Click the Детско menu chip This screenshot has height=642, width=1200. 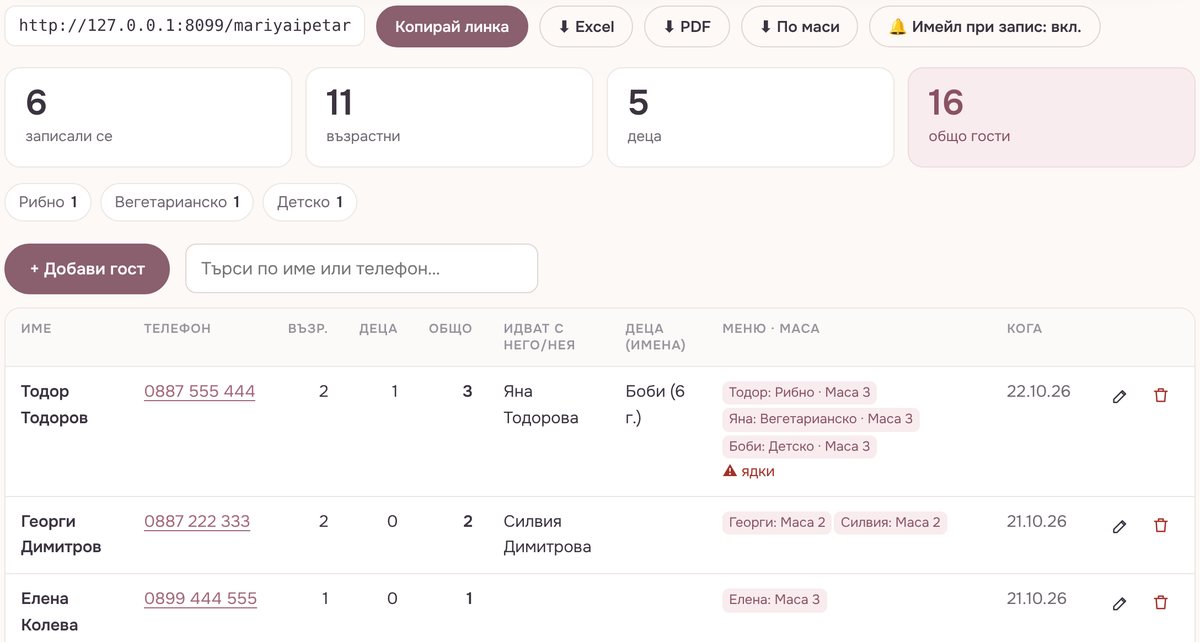pos(310,202)
